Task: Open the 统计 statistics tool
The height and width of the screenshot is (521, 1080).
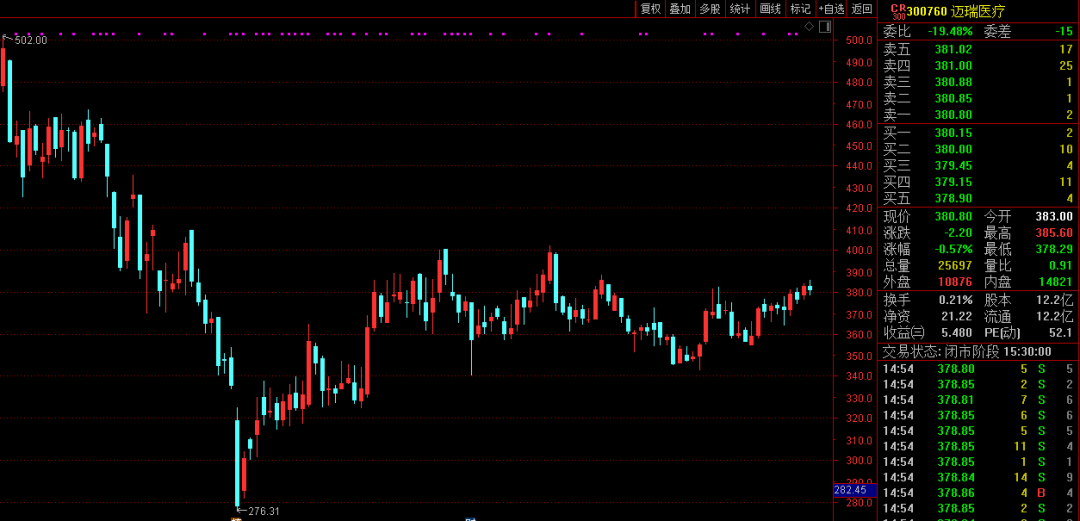Action: click(x=739, y=9)
